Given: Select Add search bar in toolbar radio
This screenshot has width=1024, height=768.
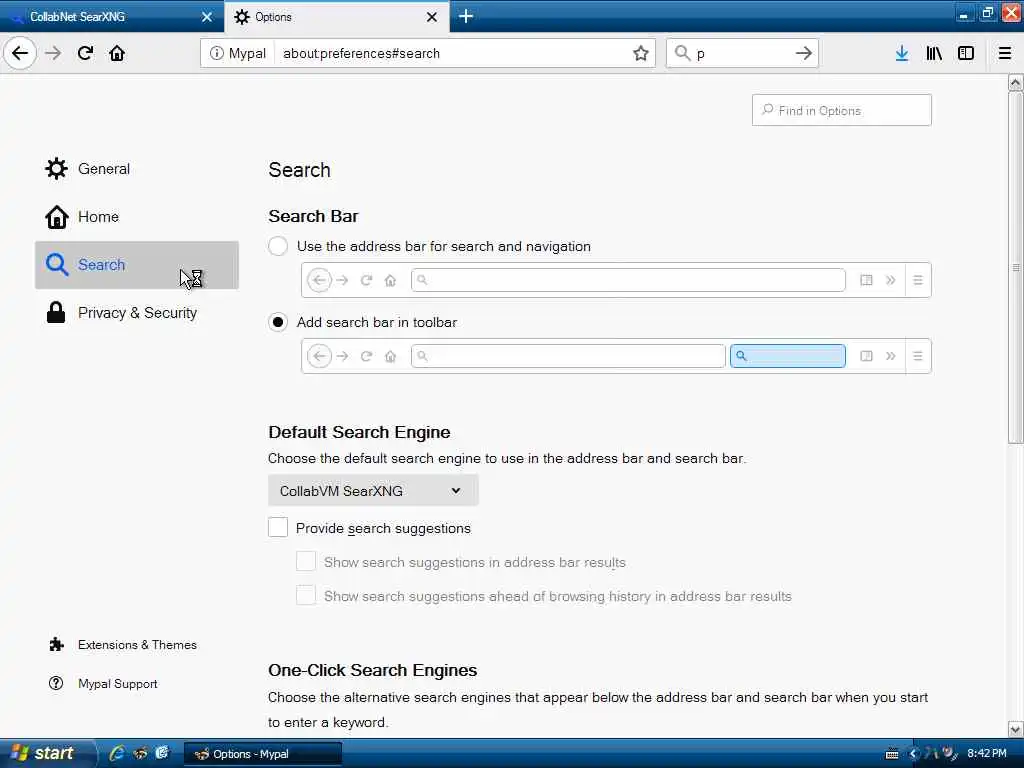Looking at the screenshot, I should click(x=278, y=322).
